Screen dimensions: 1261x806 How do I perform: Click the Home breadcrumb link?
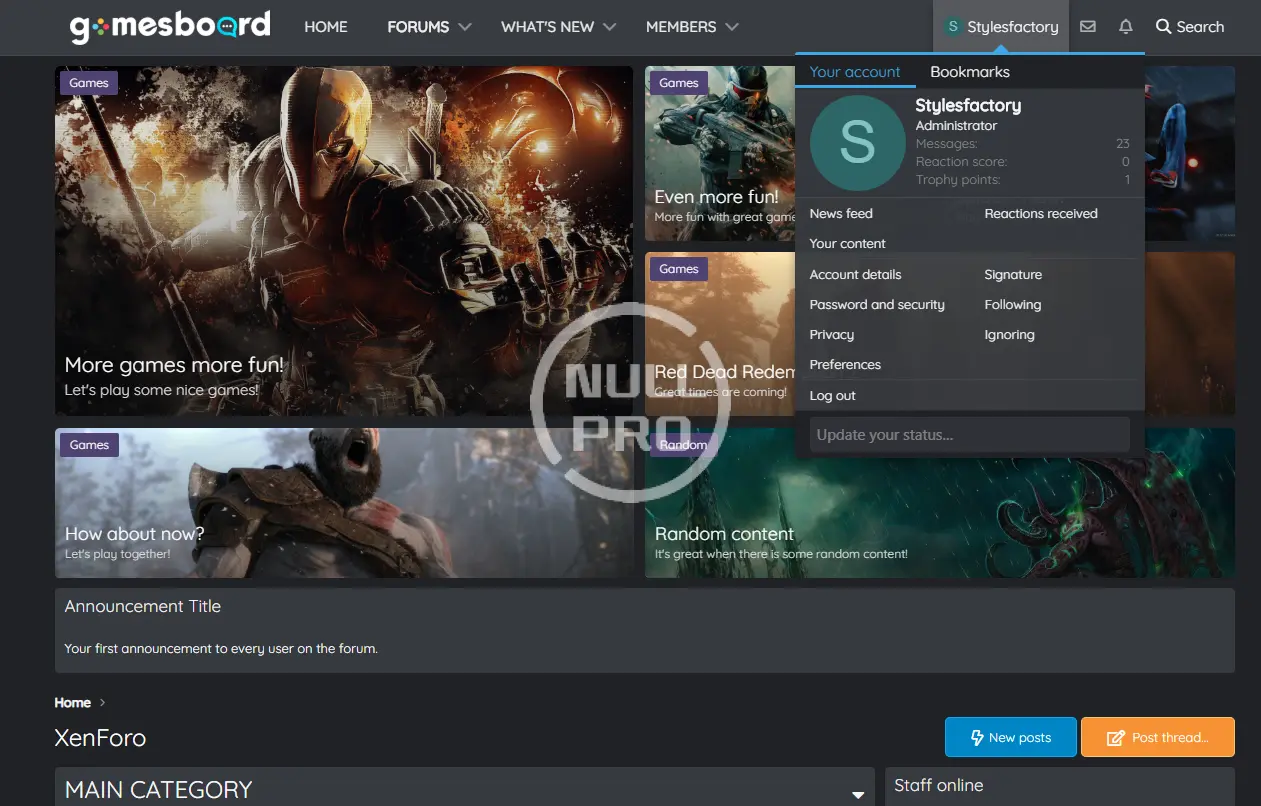pos(73,703)
